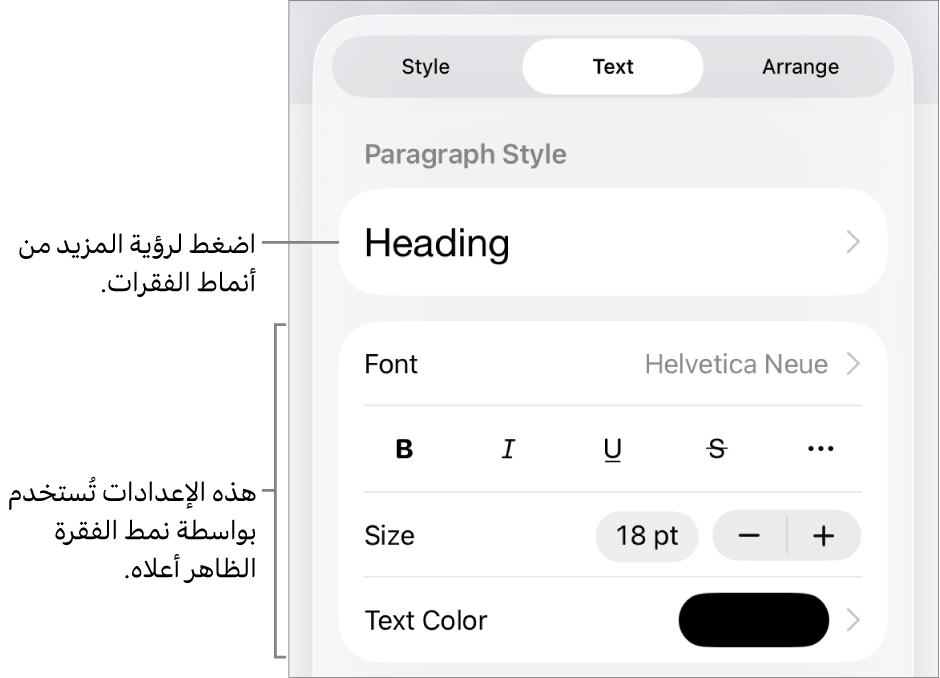Screen dimensions: 940x678
Task: Switch to the Style tab
Action: point(425,67)
